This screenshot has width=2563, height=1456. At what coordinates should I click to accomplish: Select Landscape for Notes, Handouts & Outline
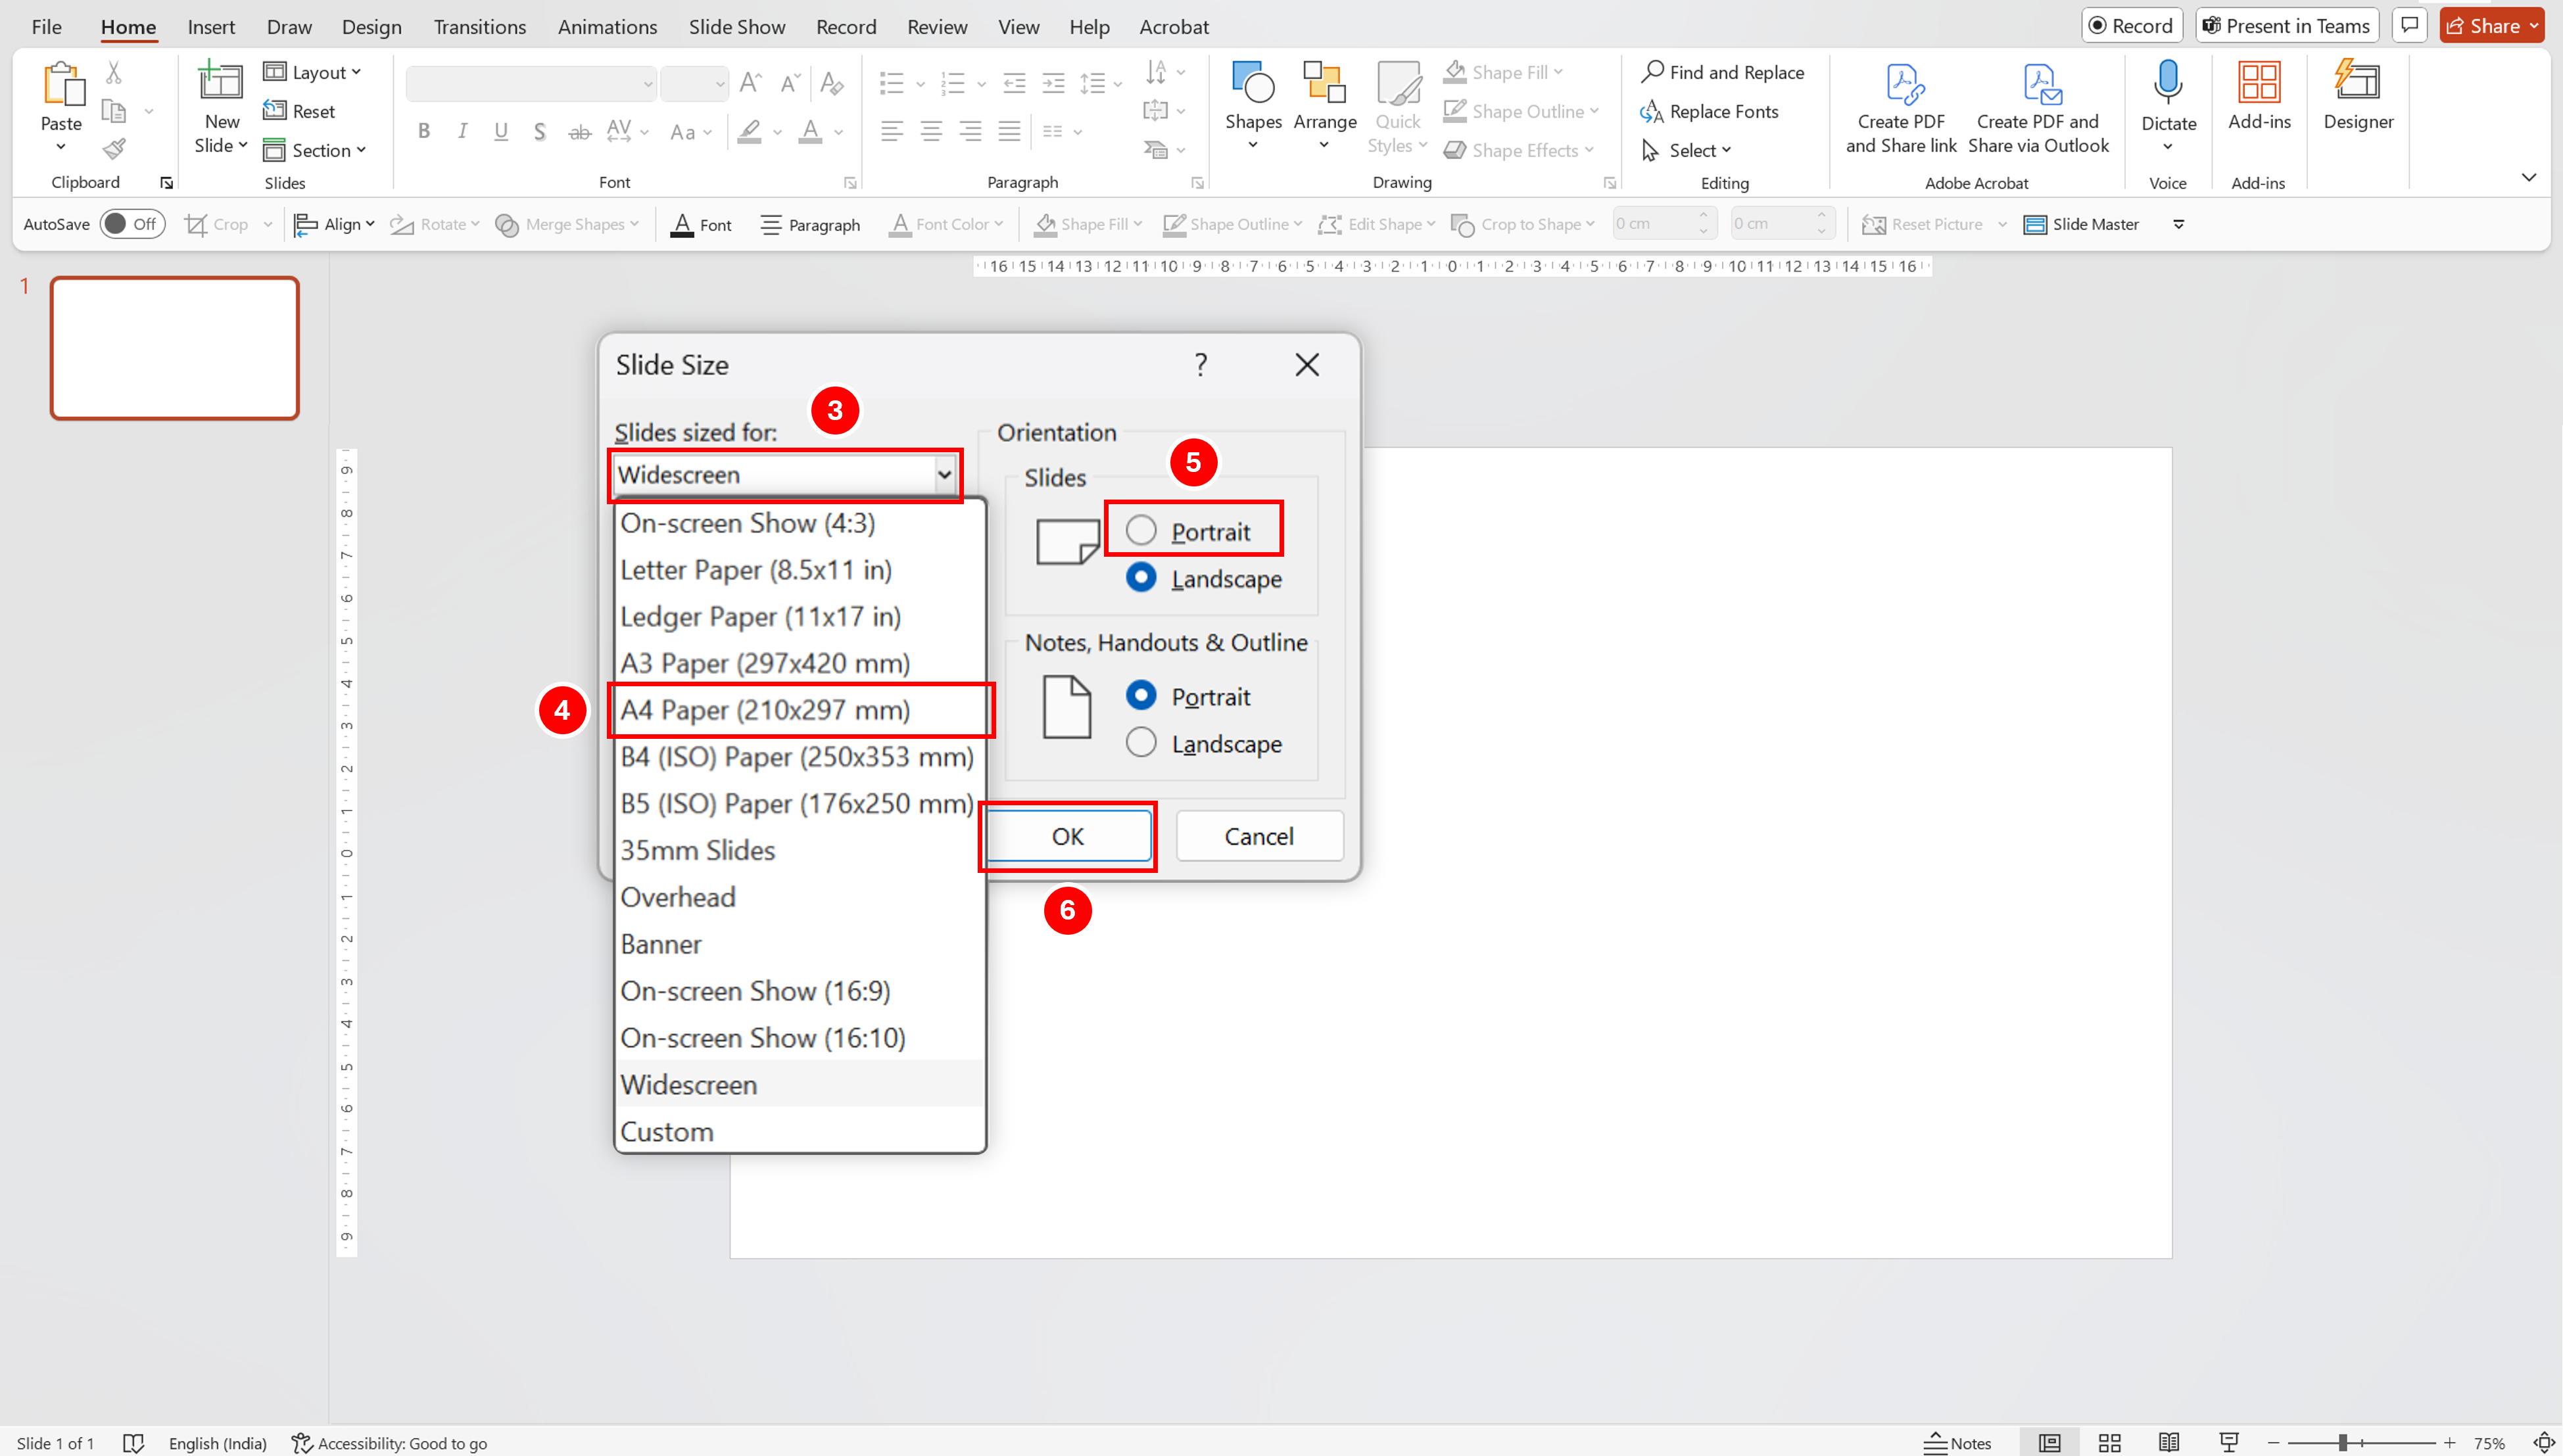[x=1140, y=743]
